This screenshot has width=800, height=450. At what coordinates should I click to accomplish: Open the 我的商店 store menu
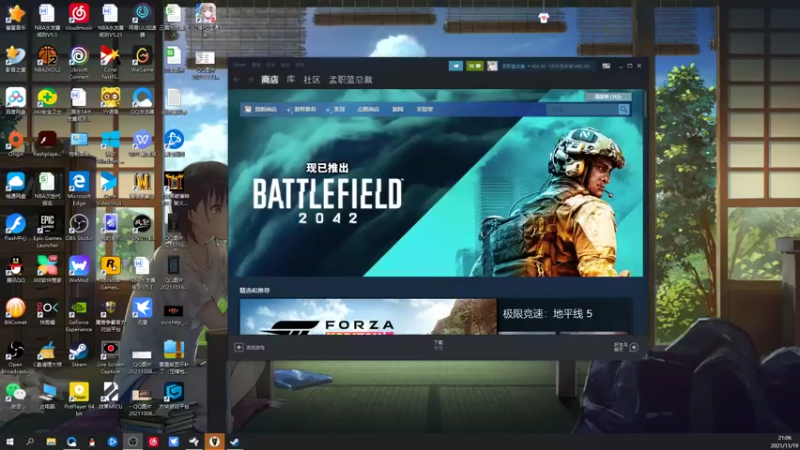click(x=261, y=109)
